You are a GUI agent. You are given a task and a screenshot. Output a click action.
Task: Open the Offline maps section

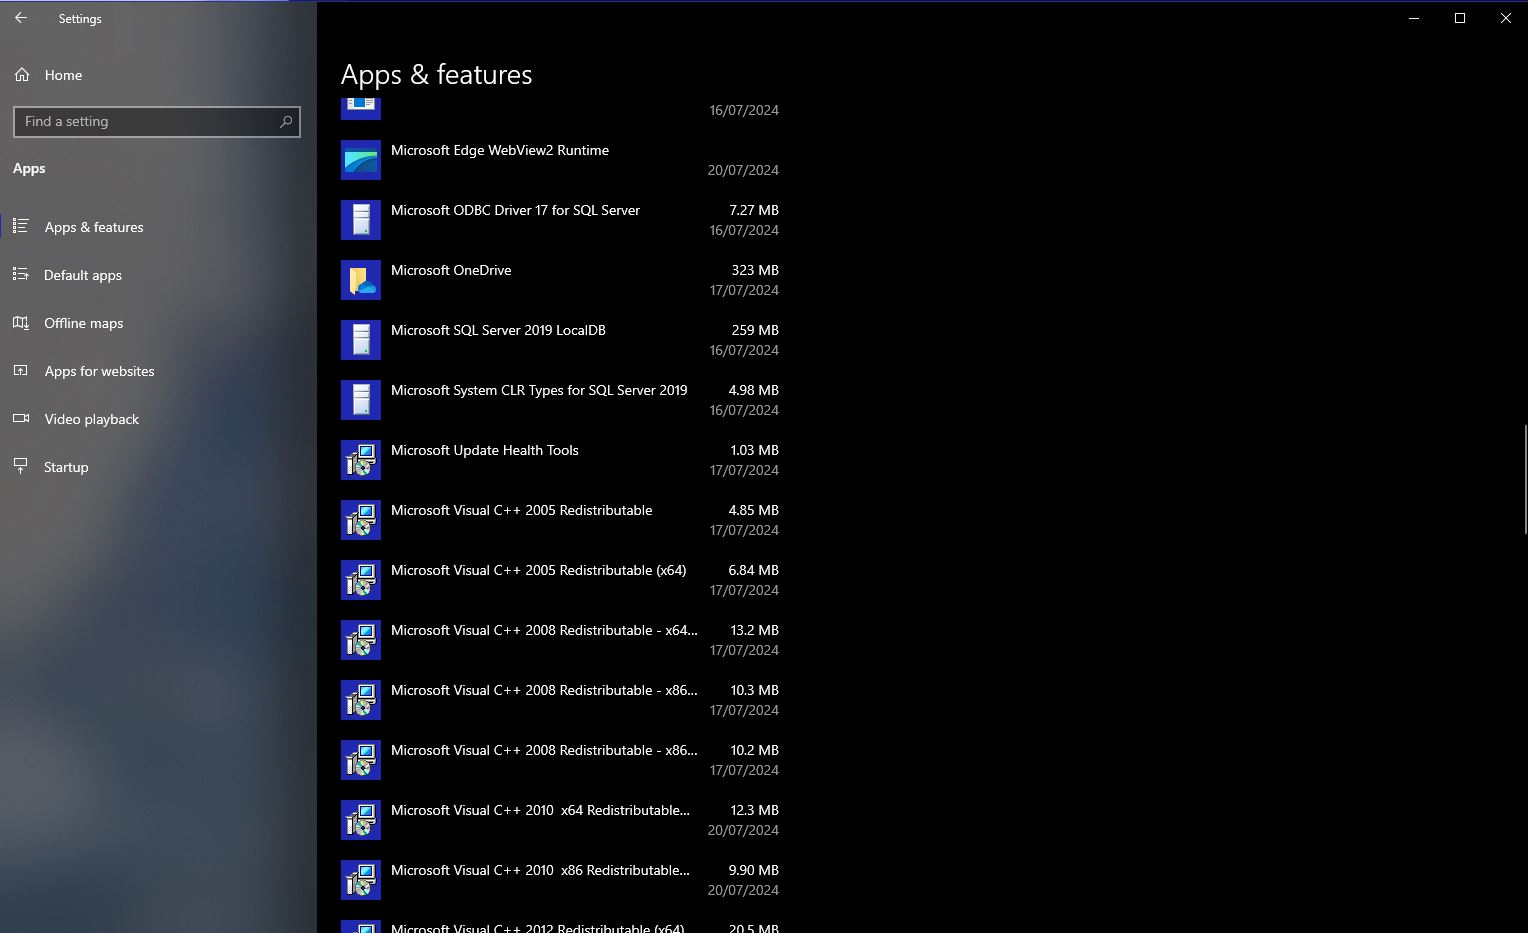(x=83, y=323)
